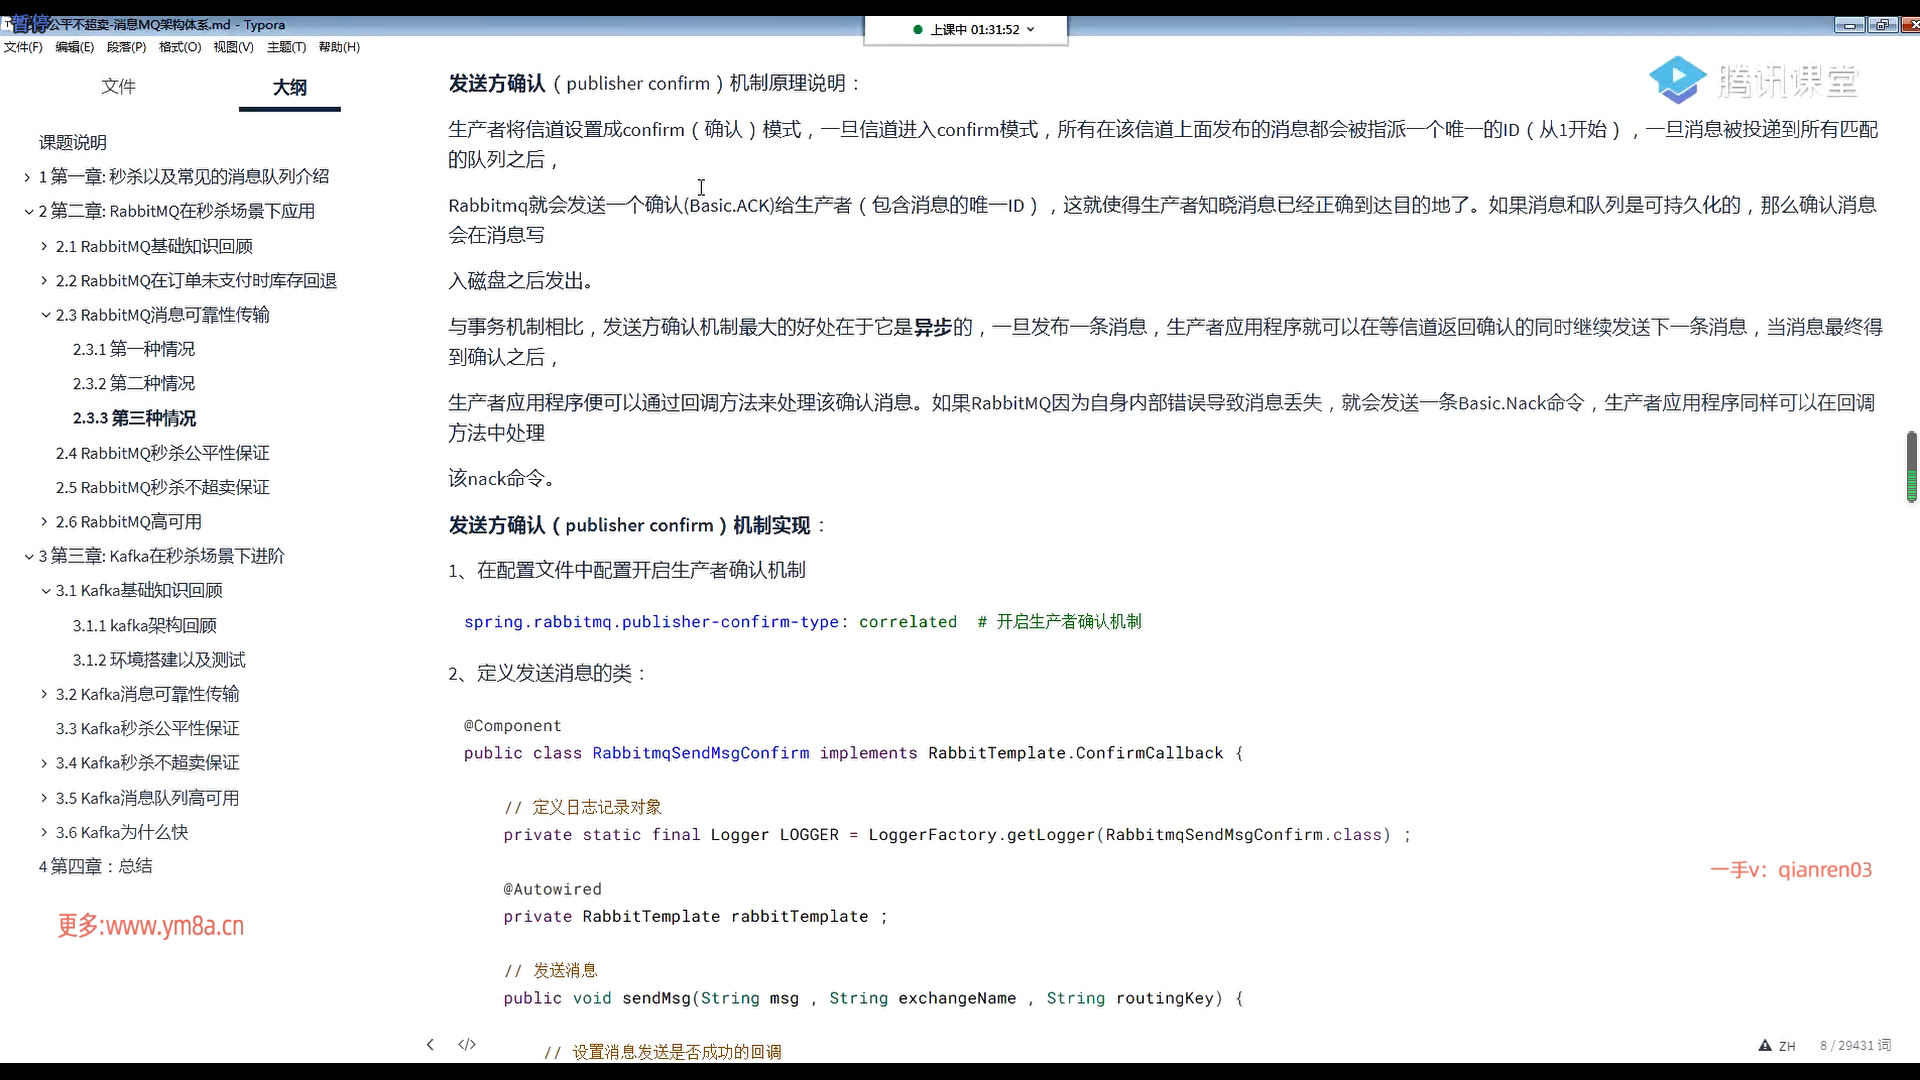Go to 2.3.1 第一种情况 heading
This screenshot has width=1920, height=1080.
pos(134,349)
